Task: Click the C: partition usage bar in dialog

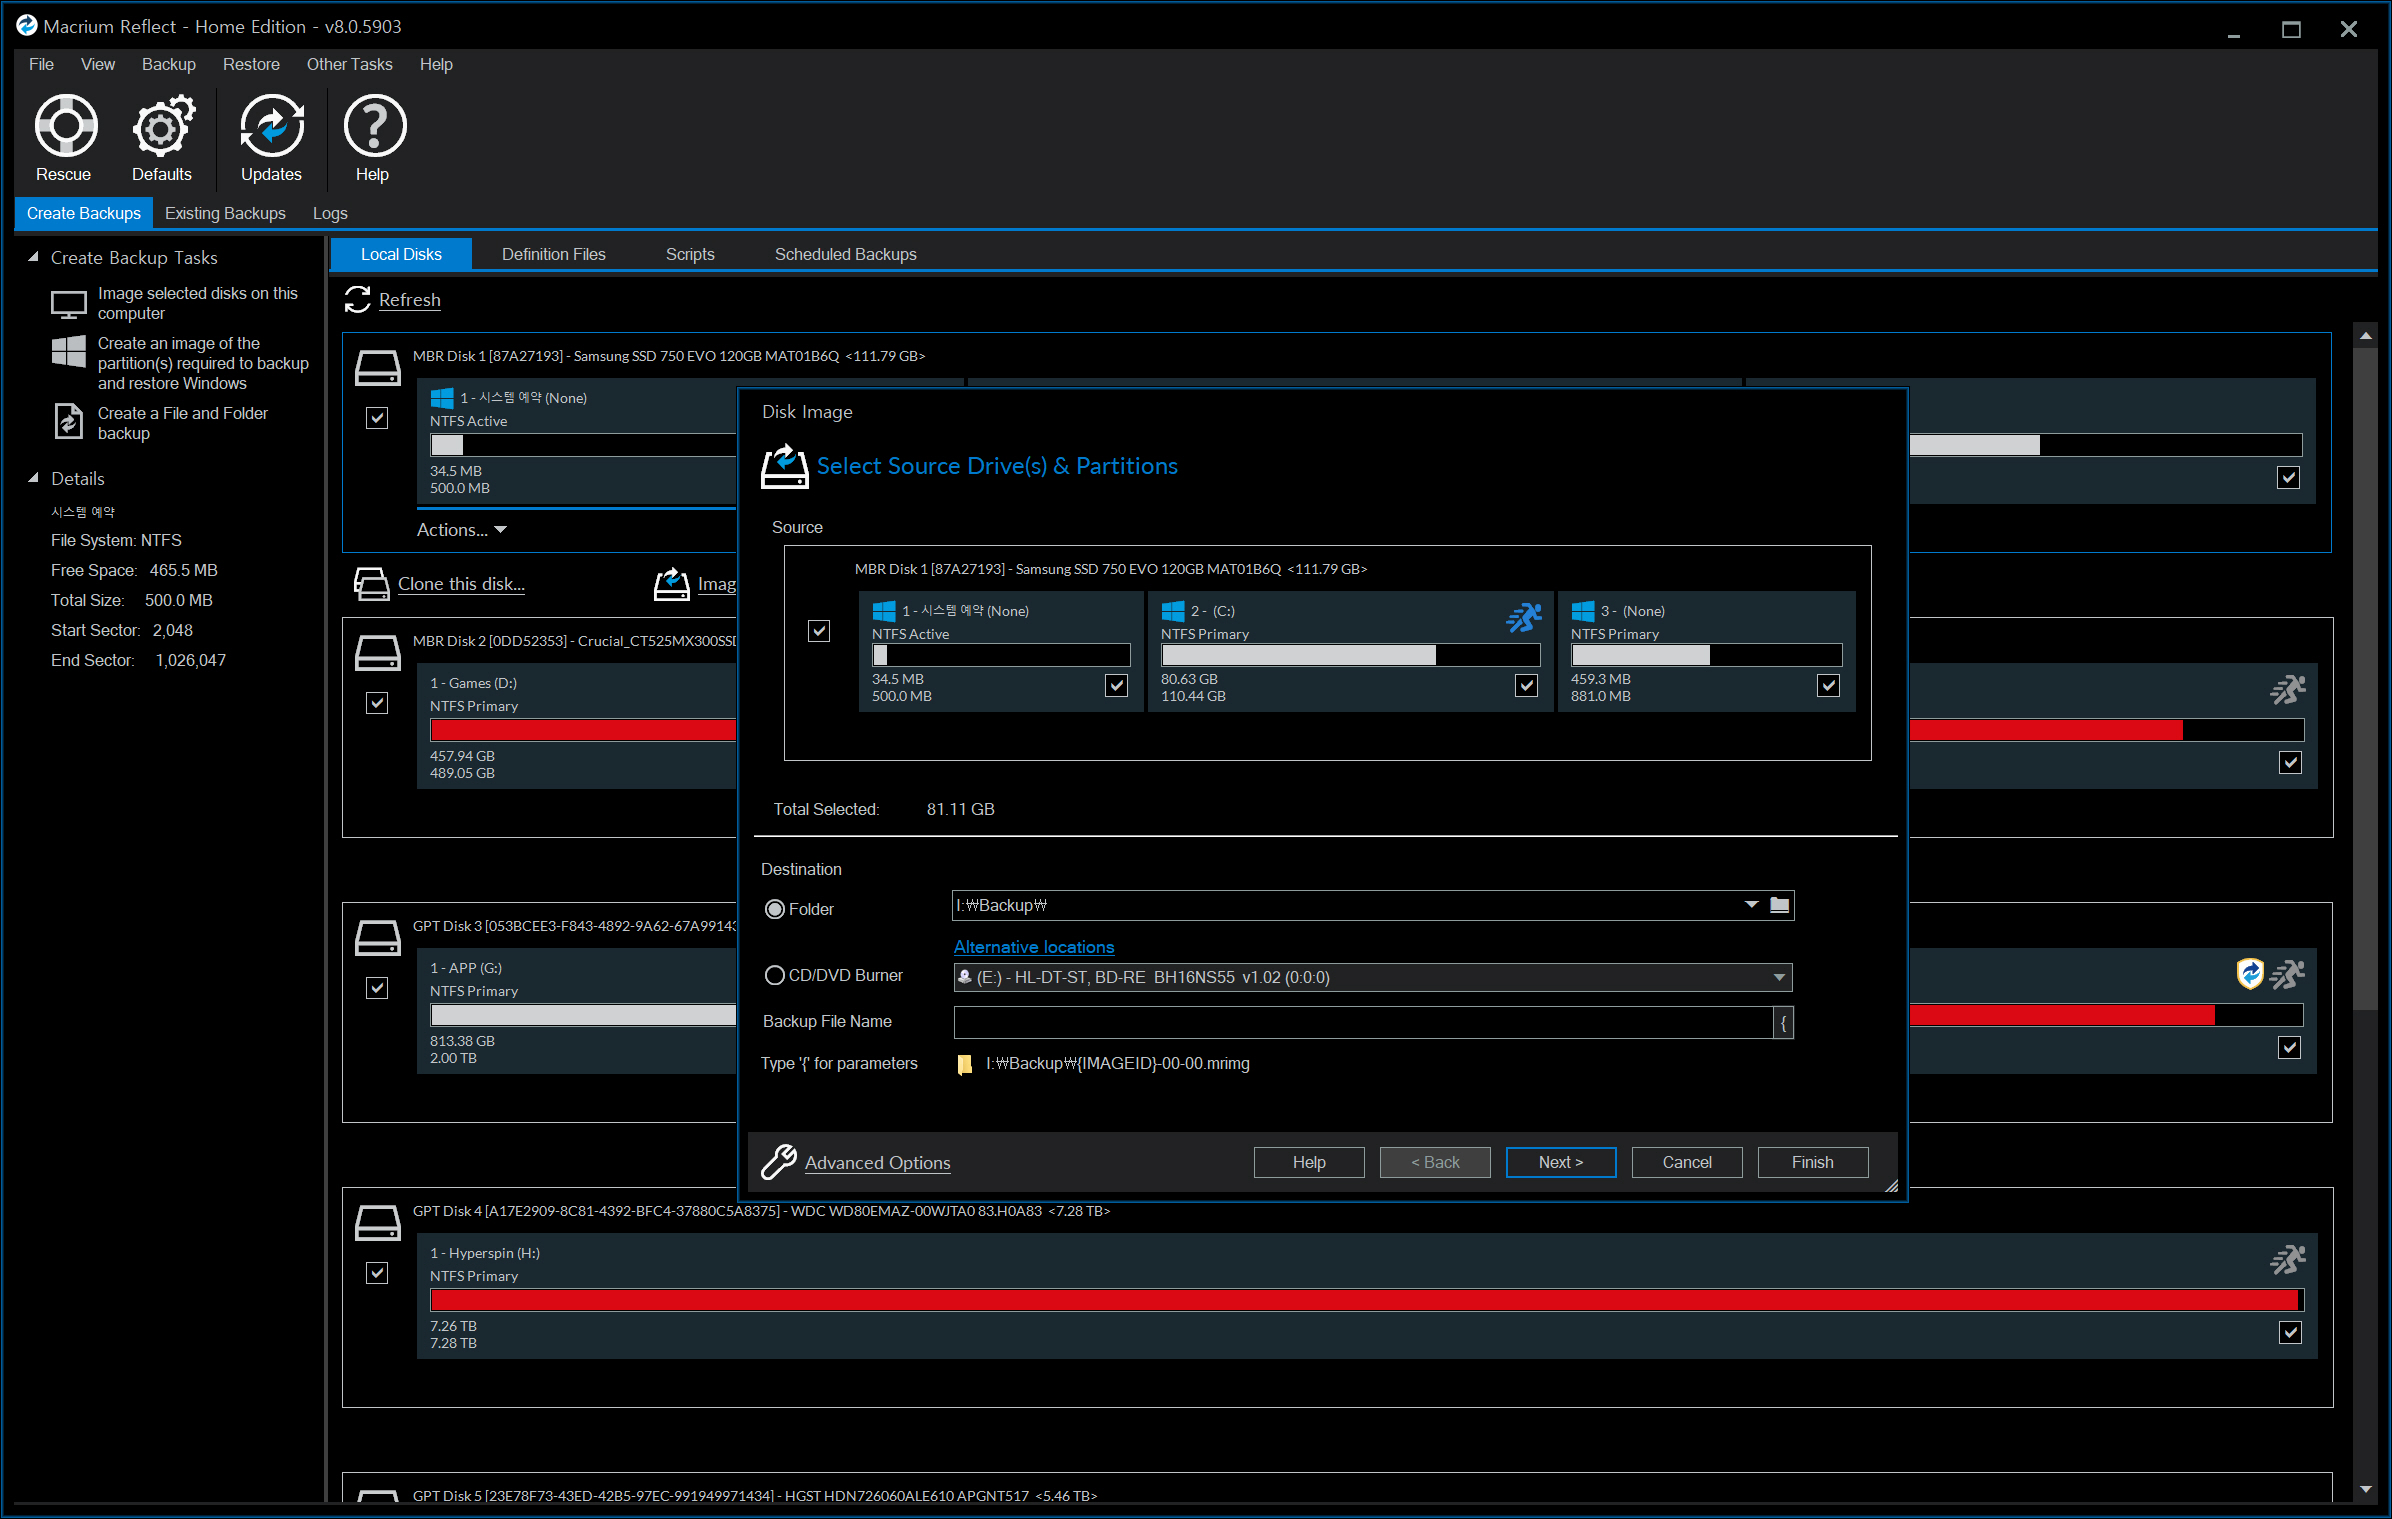Action: [1350, 655]
